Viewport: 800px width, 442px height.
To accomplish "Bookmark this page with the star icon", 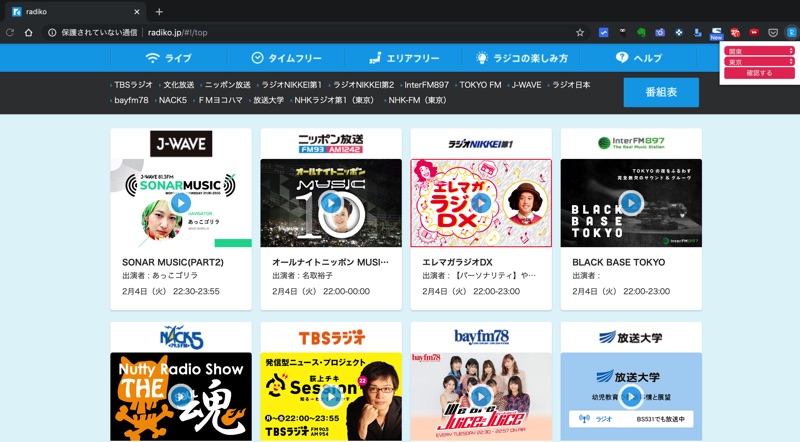I will (x=579, y=32).
